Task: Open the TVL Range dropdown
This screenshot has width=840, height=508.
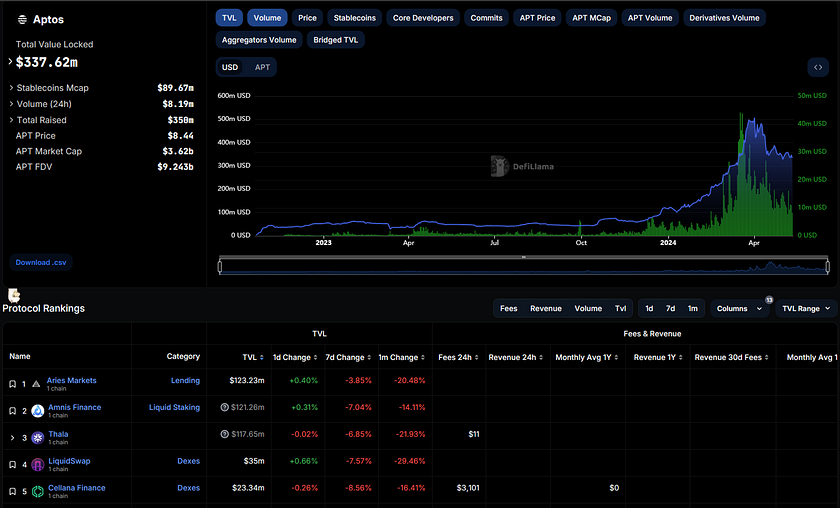Action: [806, 309]
